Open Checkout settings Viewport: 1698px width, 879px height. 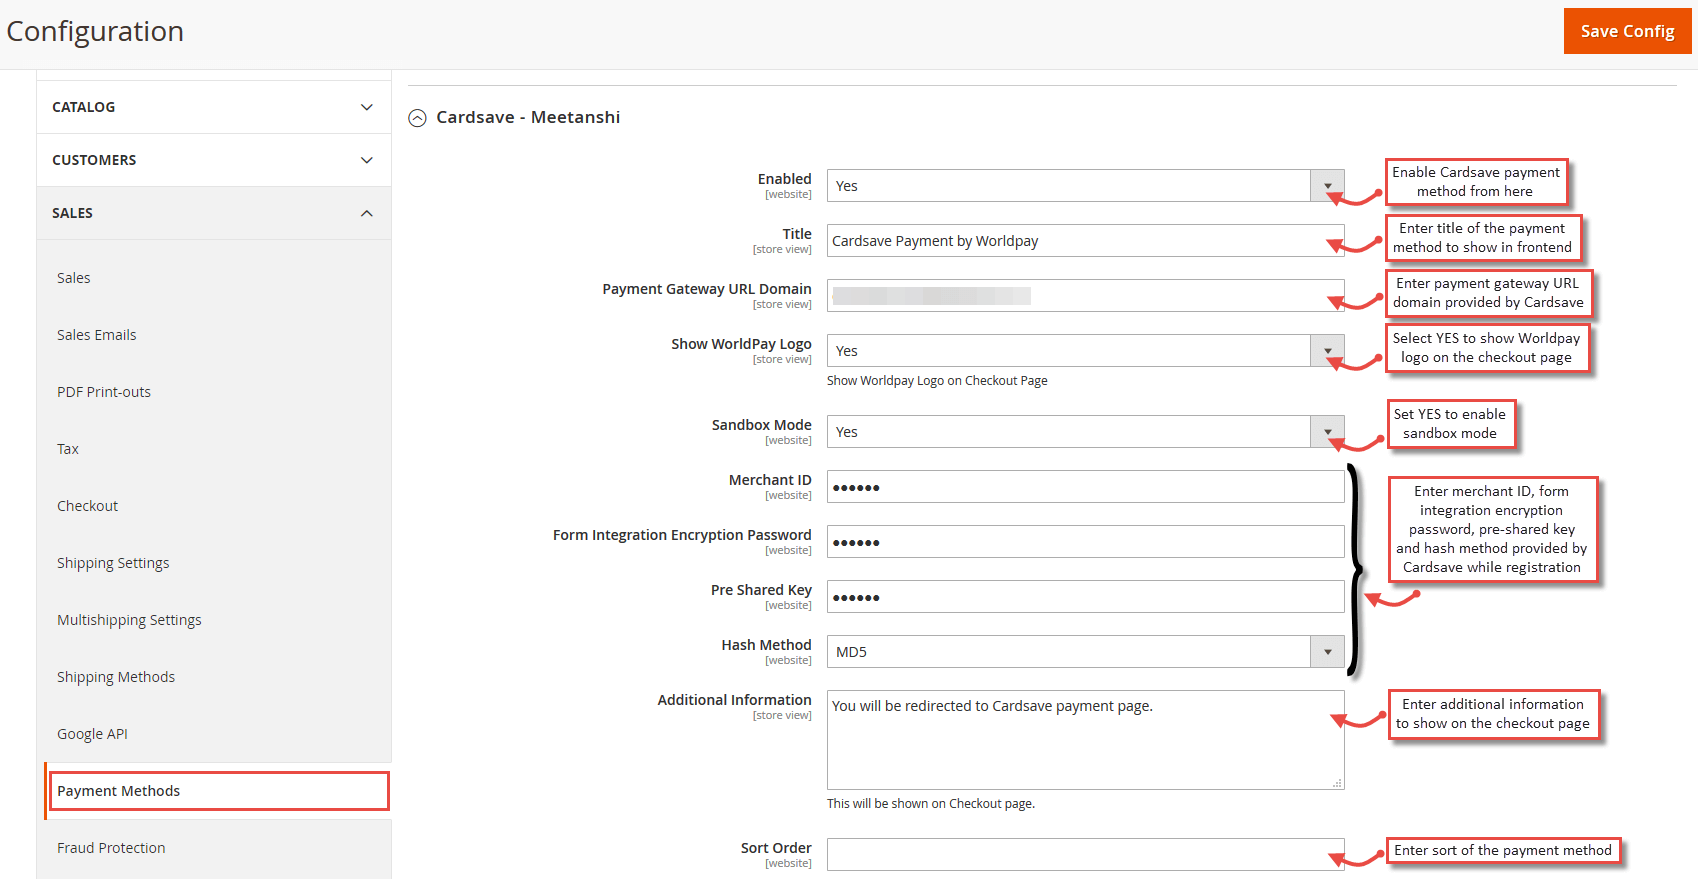click(88, 506)
